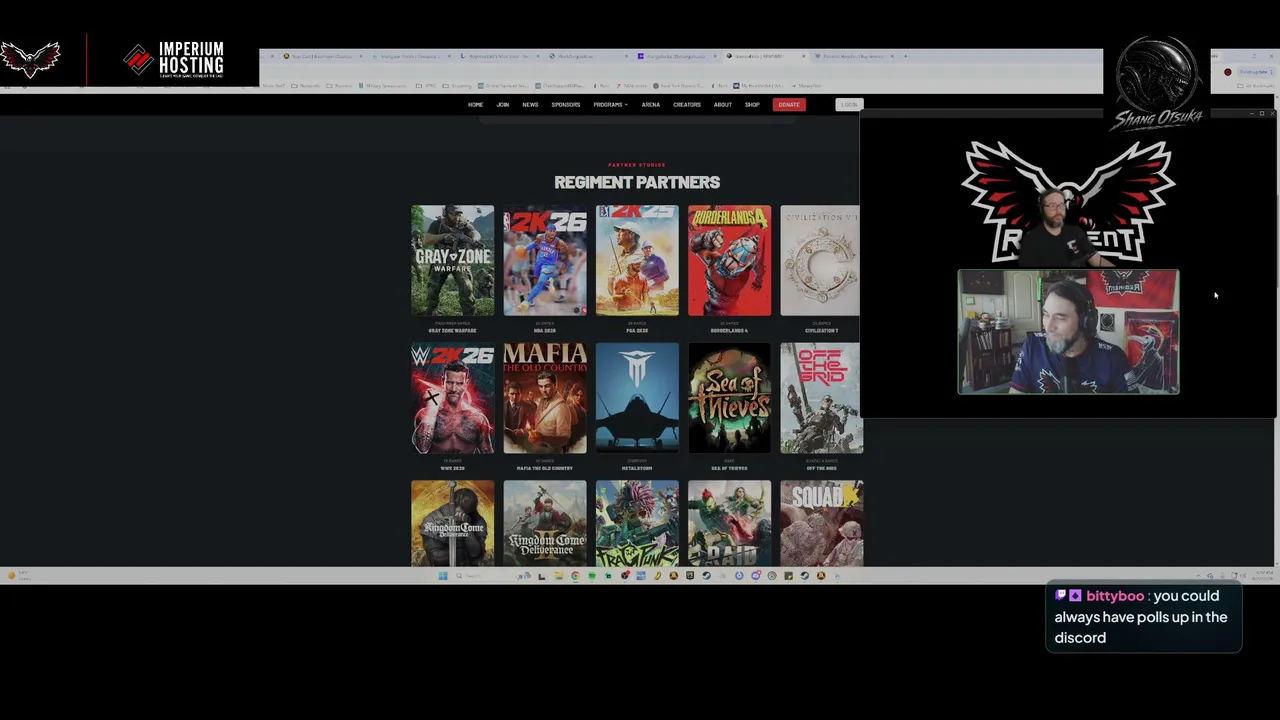This screenshot has height=720, width=1280.
Task: Open the Civilization VII partner card
Action: click(820, 261)
